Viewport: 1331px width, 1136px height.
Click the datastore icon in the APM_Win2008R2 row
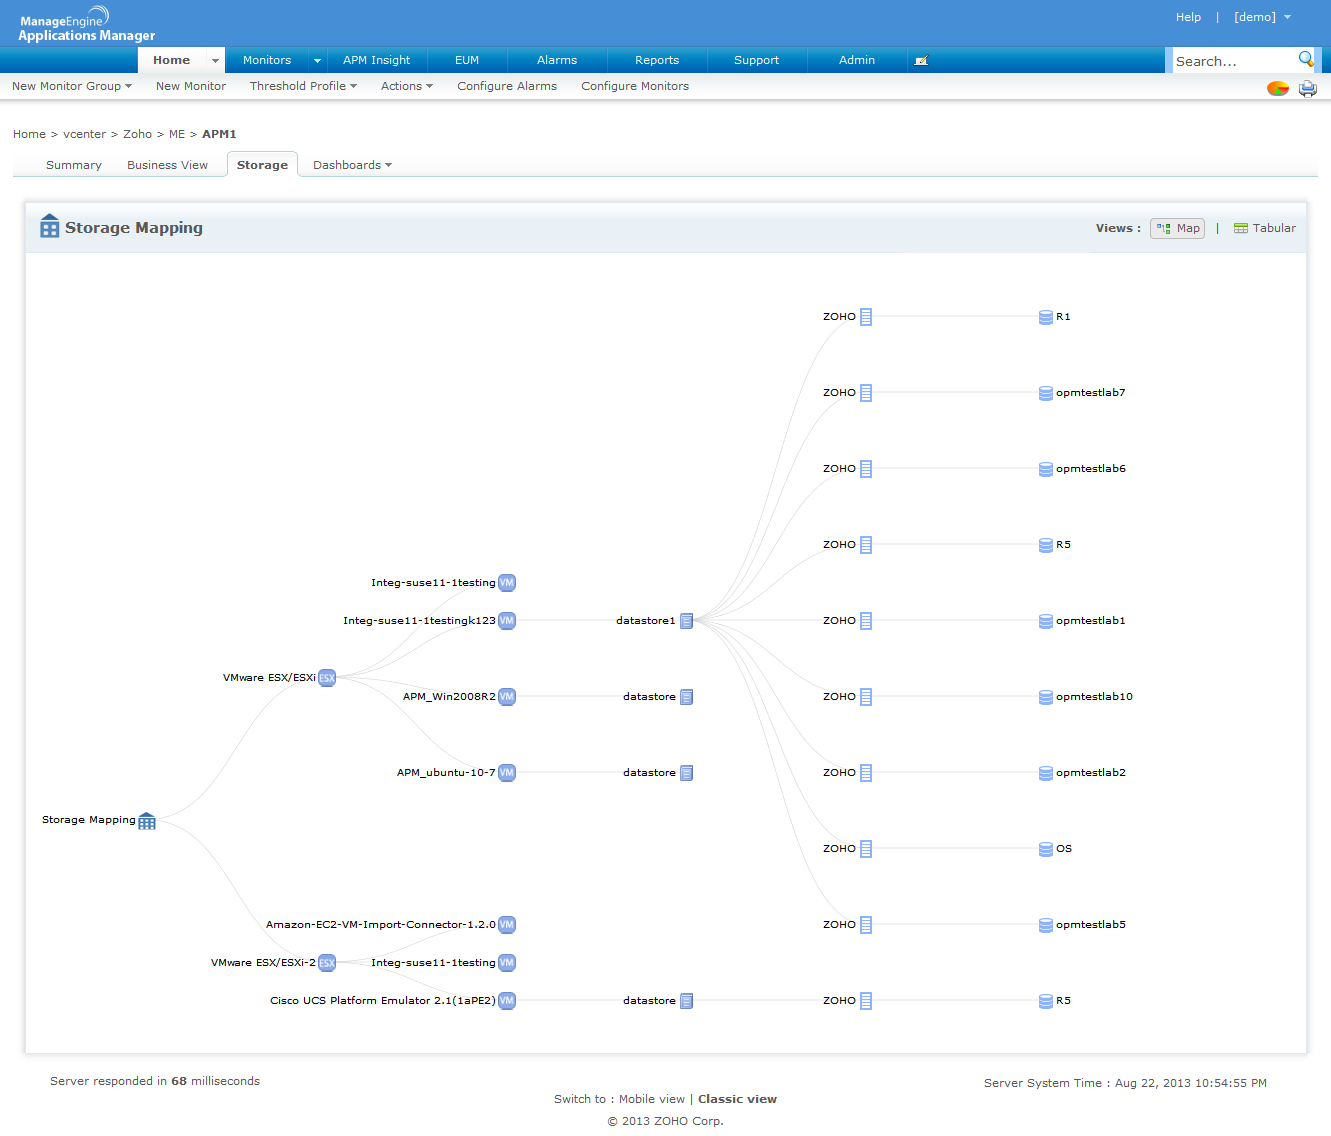coord(686,697)
